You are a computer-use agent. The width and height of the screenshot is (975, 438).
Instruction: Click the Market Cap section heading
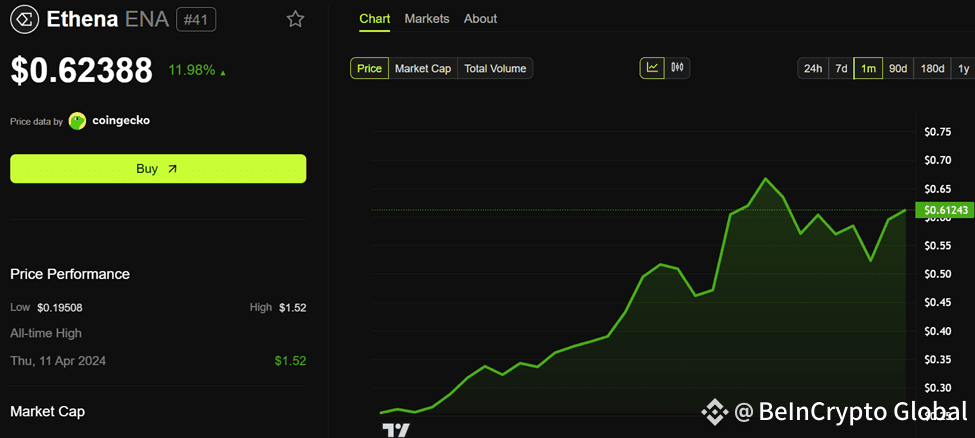coord(47,411)
